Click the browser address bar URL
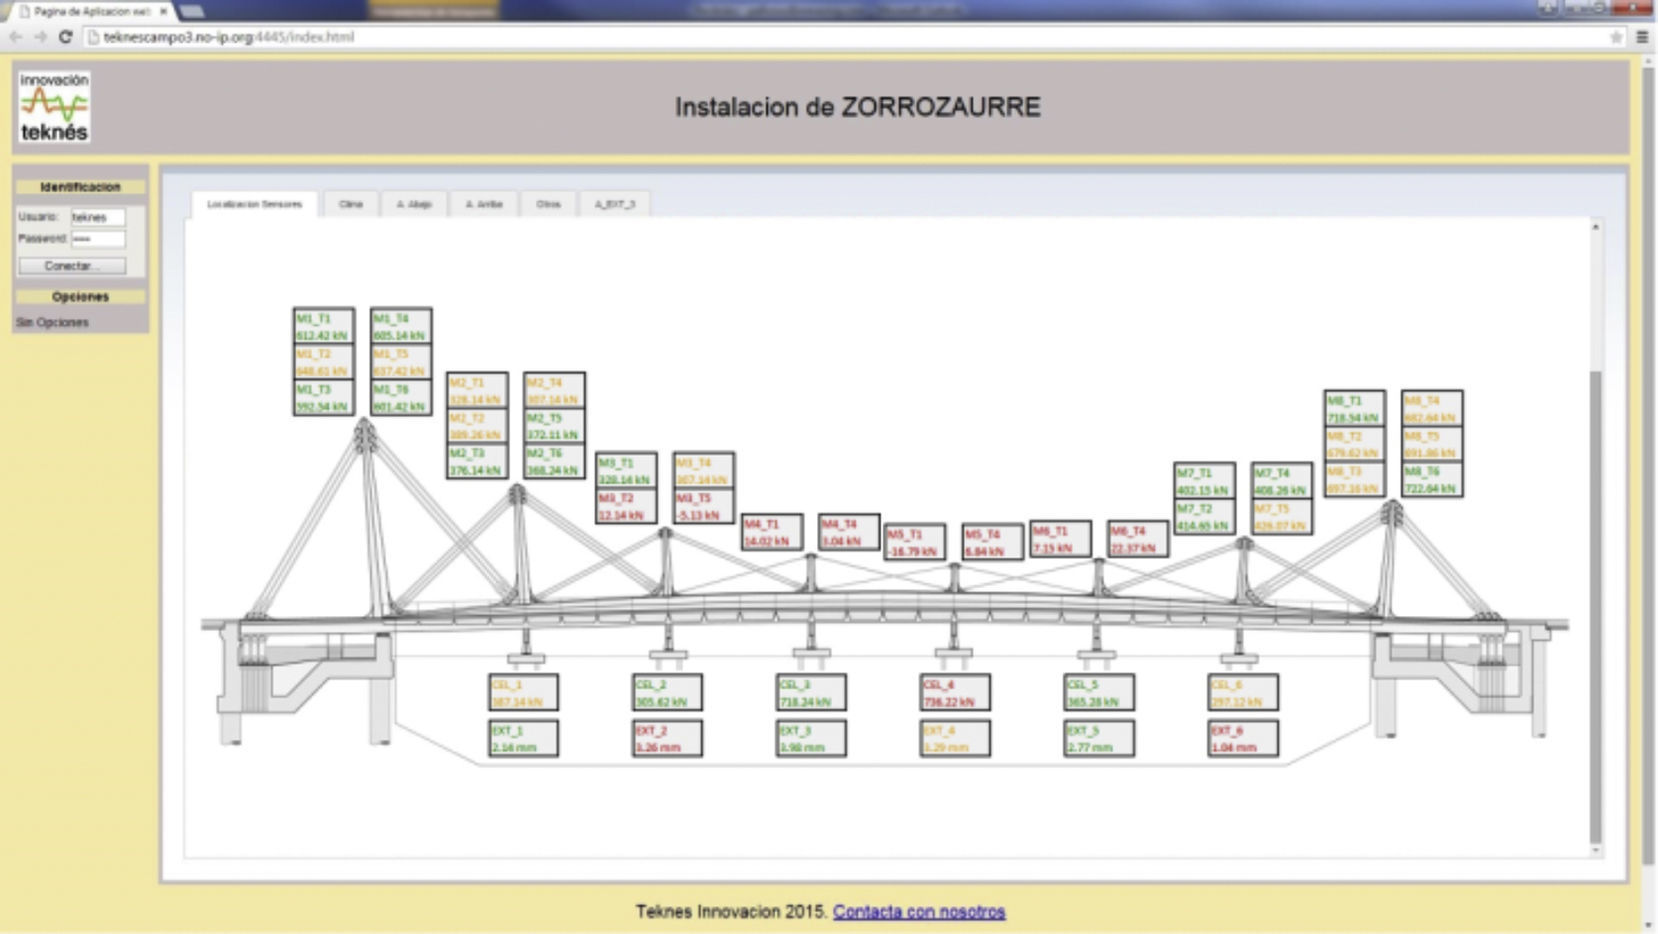The height and width of the screenshot is (934, 1658). [228, 37]
